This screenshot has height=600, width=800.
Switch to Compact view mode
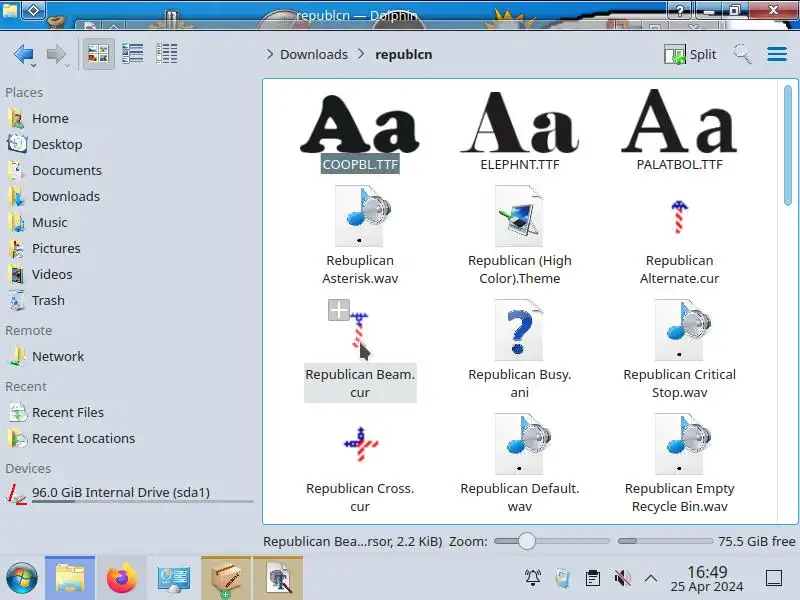(x=133, y=53)
